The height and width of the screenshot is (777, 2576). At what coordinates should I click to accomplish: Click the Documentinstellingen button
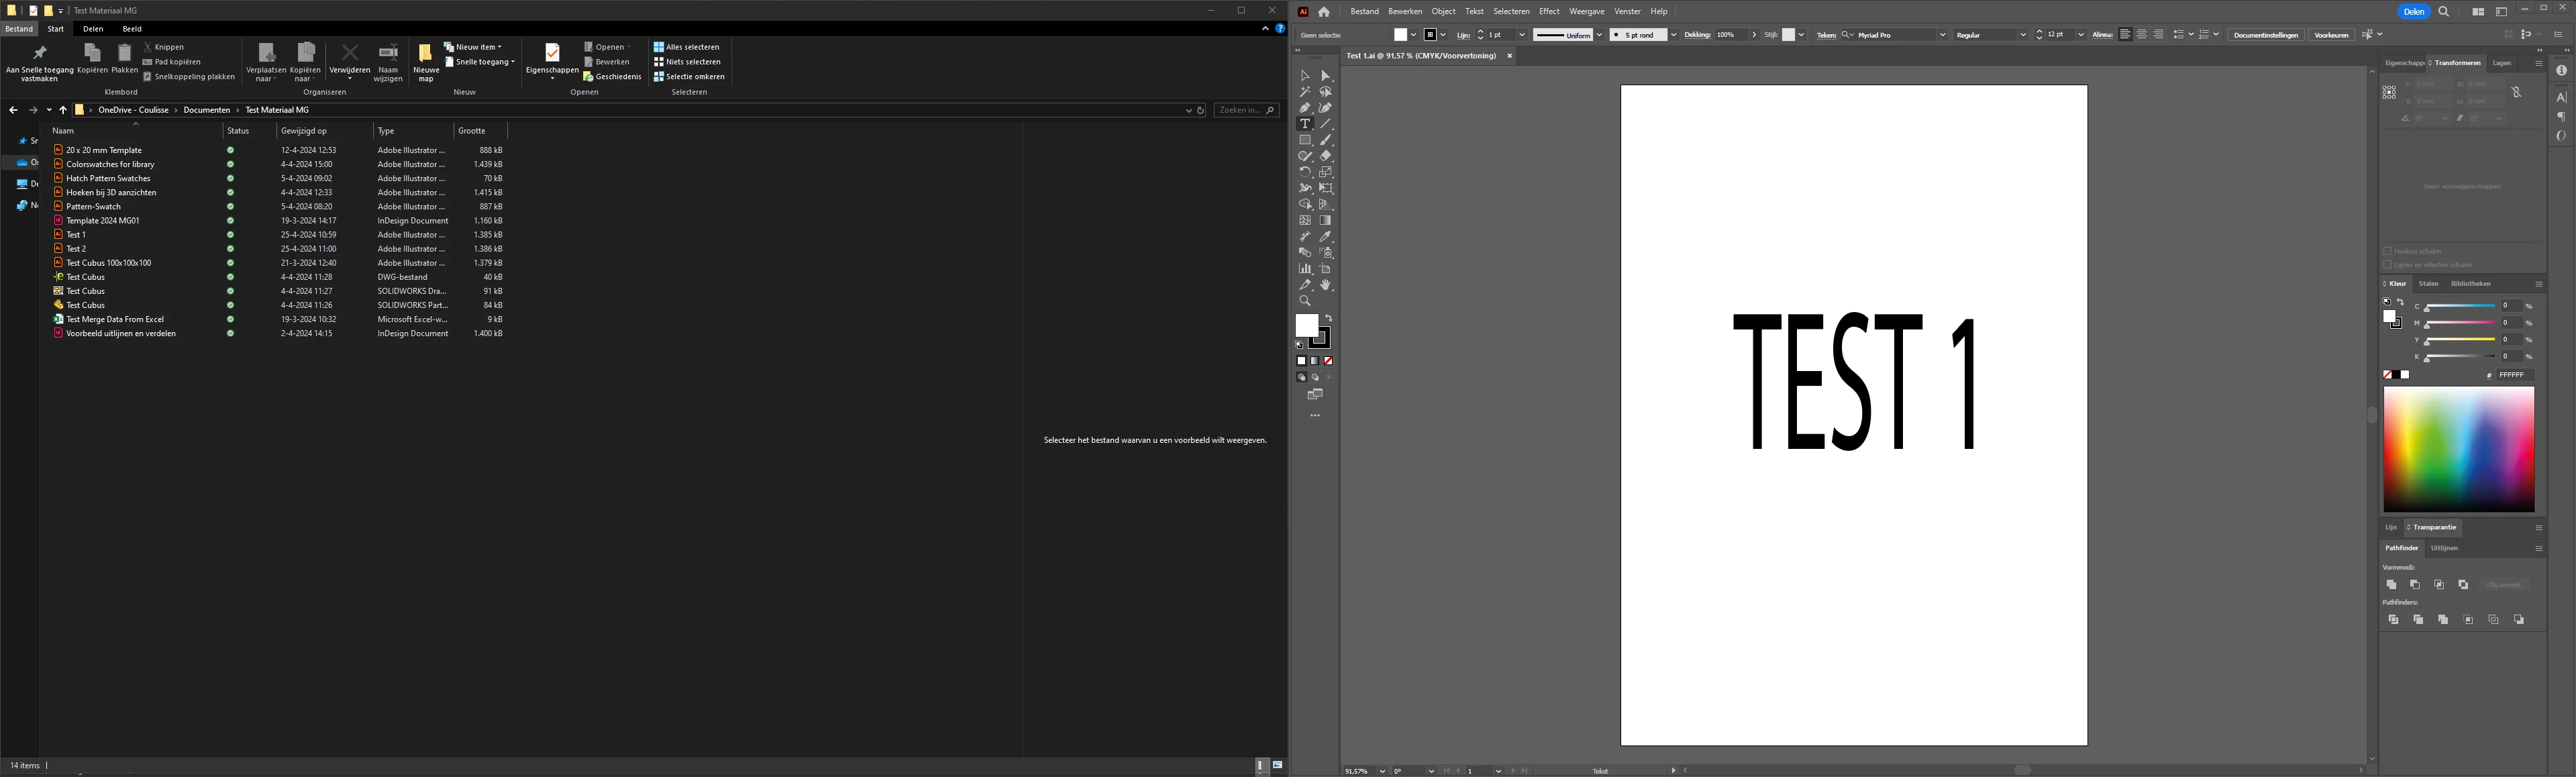(2265, 35)
